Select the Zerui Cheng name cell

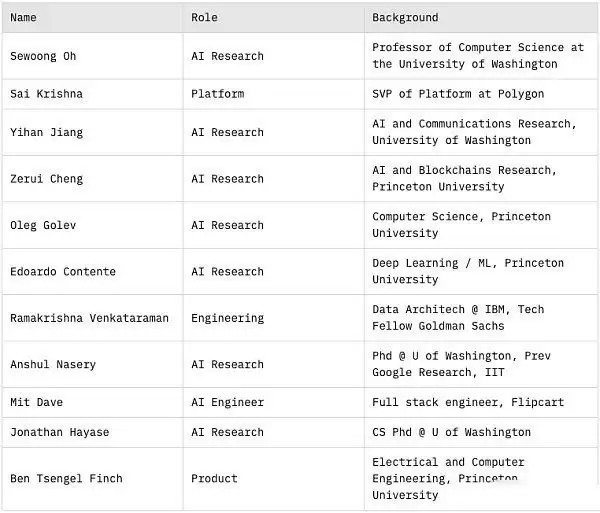pos(46,179)
